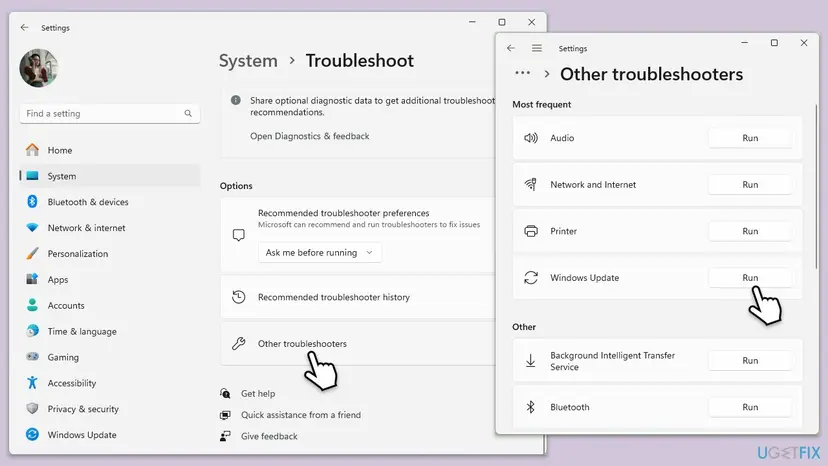Click the Network and Internet troubleshooter icon
This screenshot has height=466, width=828.
[x=531, y=184]
